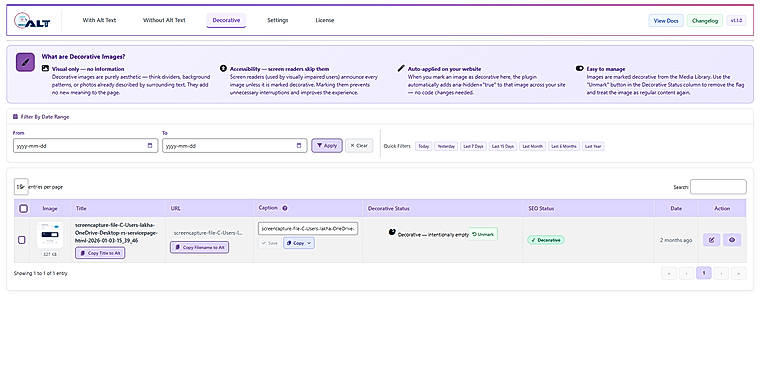The image size is (760, 368).
Task: Open the To date calendar picker
Action: (x=299, y=145)
